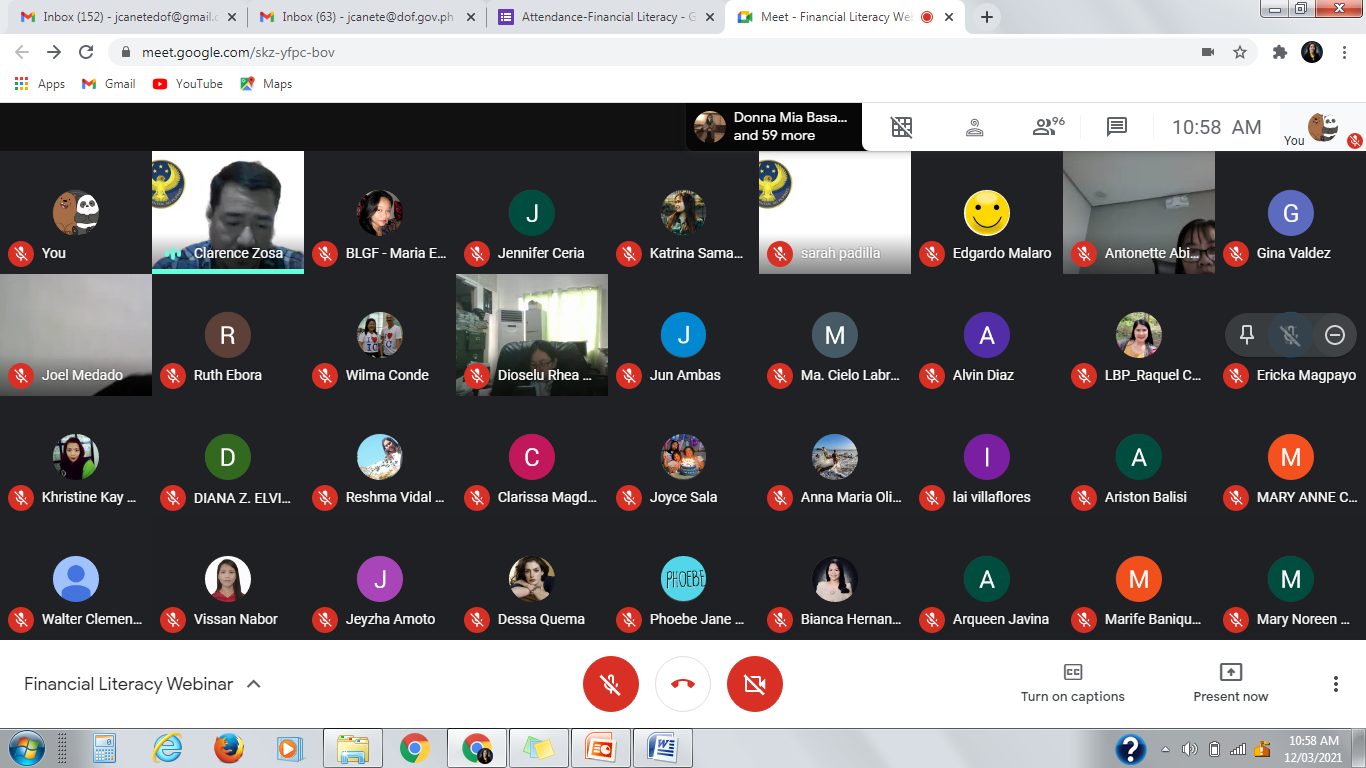Open the host controls icon
Image resolution: width=1366 pixels, height=768 pixels.
[975, 127]
